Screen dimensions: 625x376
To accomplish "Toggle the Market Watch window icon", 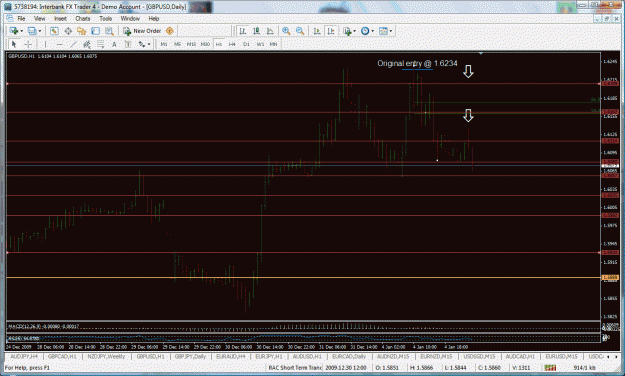I will tap(54, 31).
